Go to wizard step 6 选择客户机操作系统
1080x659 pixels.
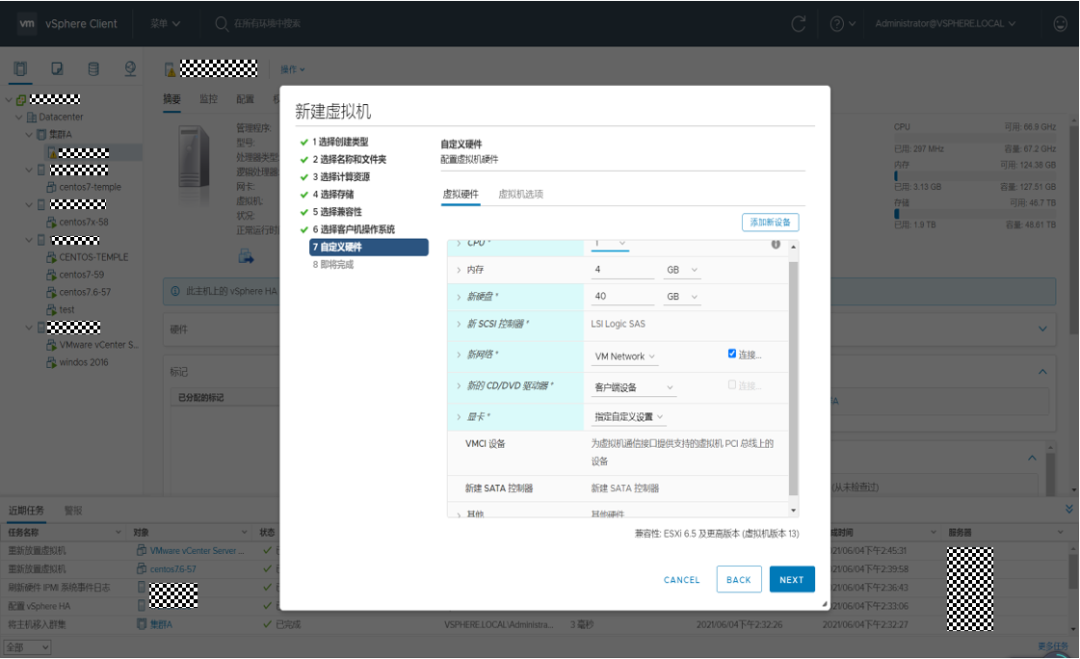click(x=353, y=229)
